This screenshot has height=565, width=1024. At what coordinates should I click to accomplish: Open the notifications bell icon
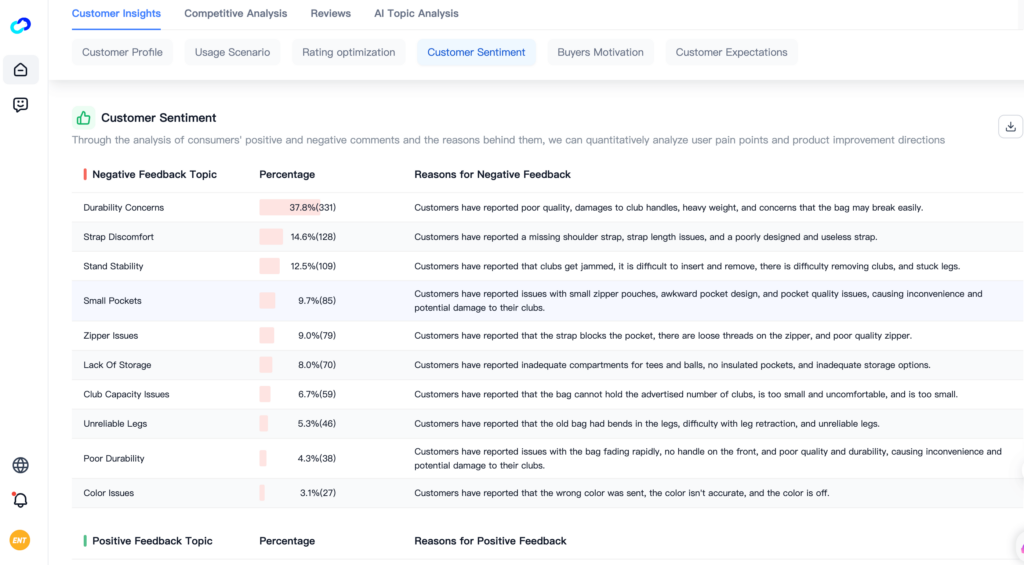click(20, 500)
